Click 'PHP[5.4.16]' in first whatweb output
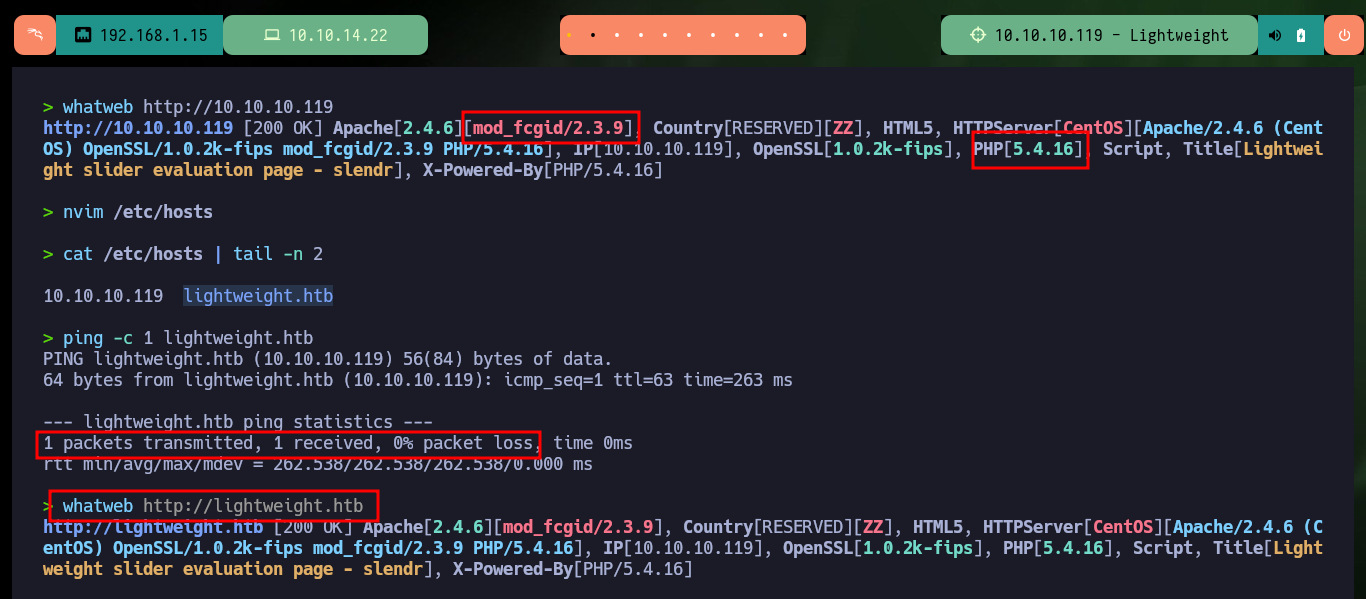The image size is (1366, 599). click(1029, 149)
